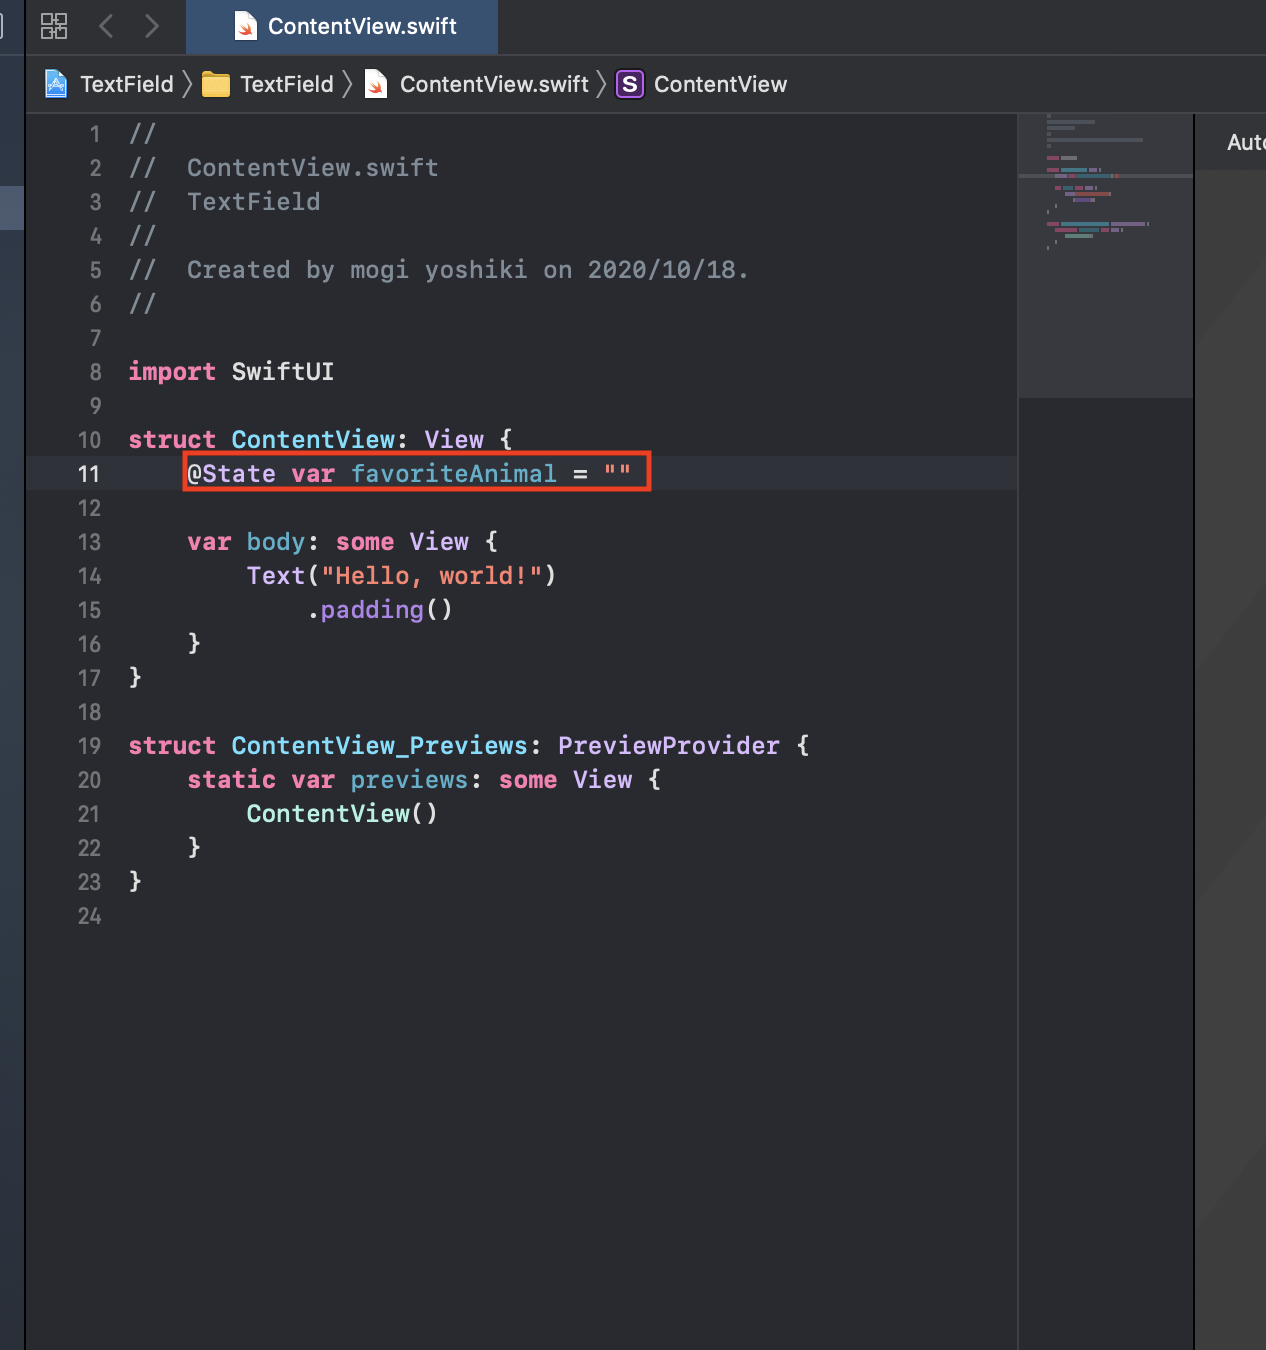Click the import keyword on line 8
The height and width of the screenshot is (1350, 1266).
pos(172,372)
